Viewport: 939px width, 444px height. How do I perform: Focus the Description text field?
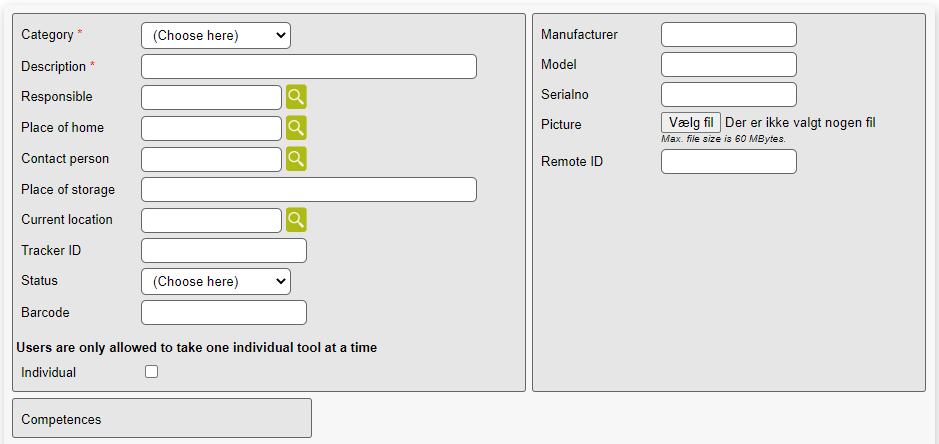click(308, 67)
